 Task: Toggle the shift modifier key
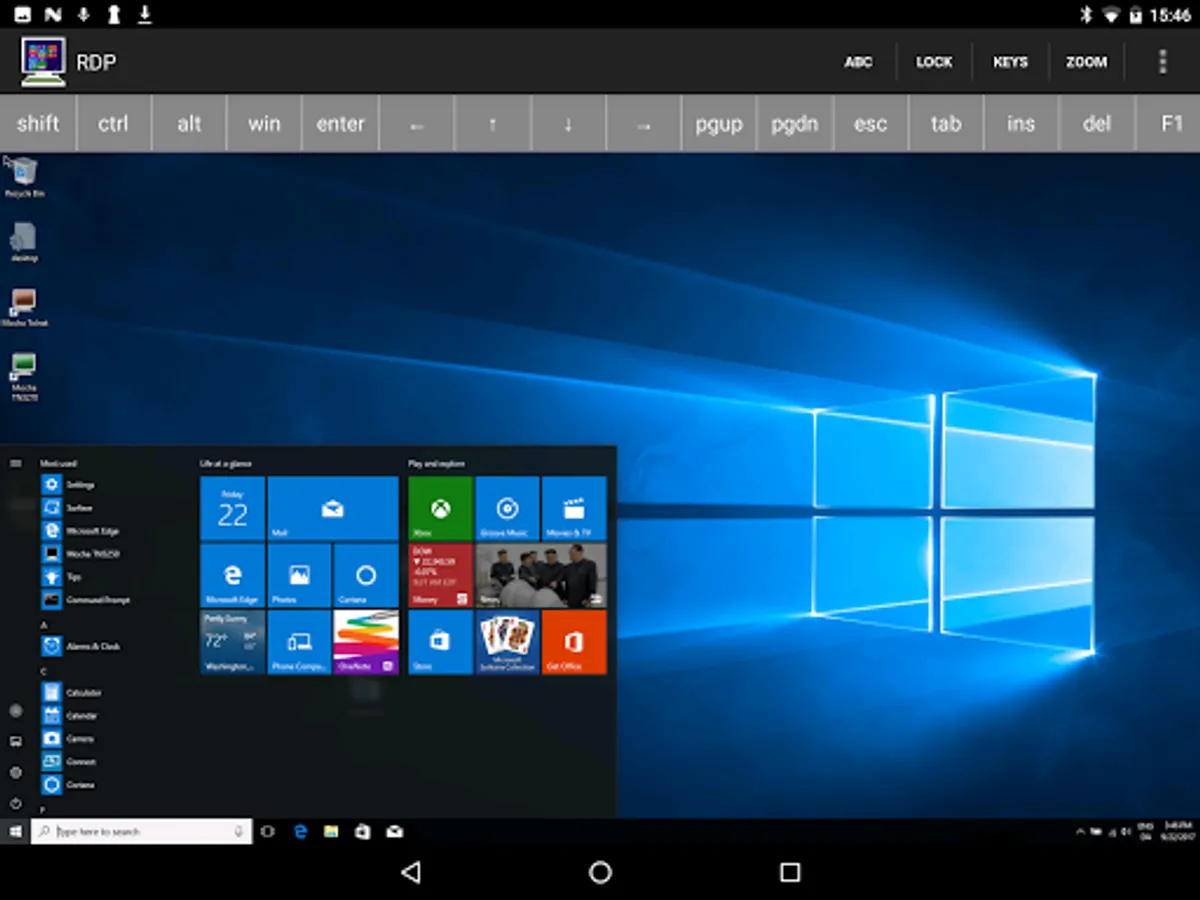tap(38, 124)
